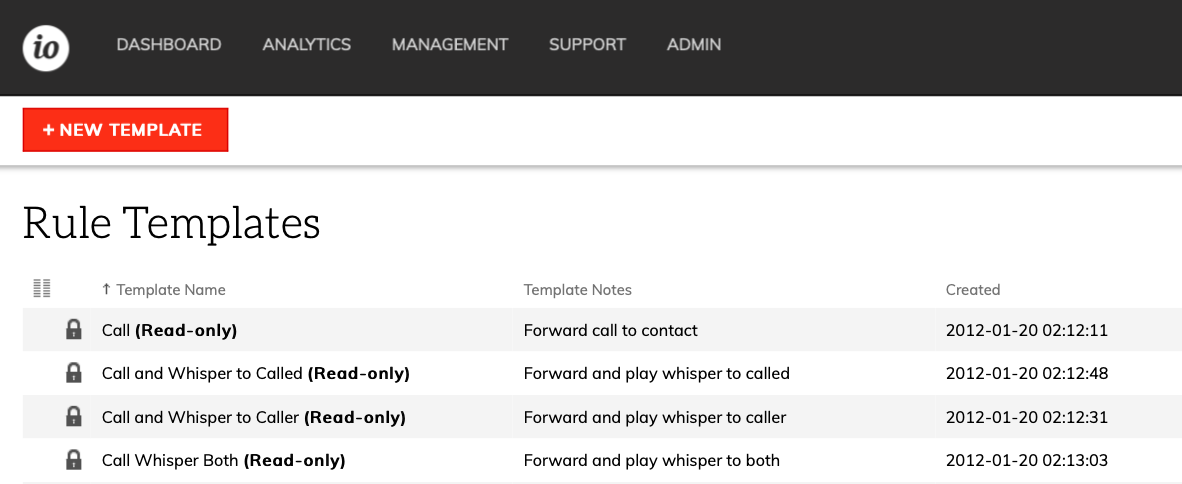Click the io logo icon
This screenshot has height=484, width=1182.
click(46, 47)
